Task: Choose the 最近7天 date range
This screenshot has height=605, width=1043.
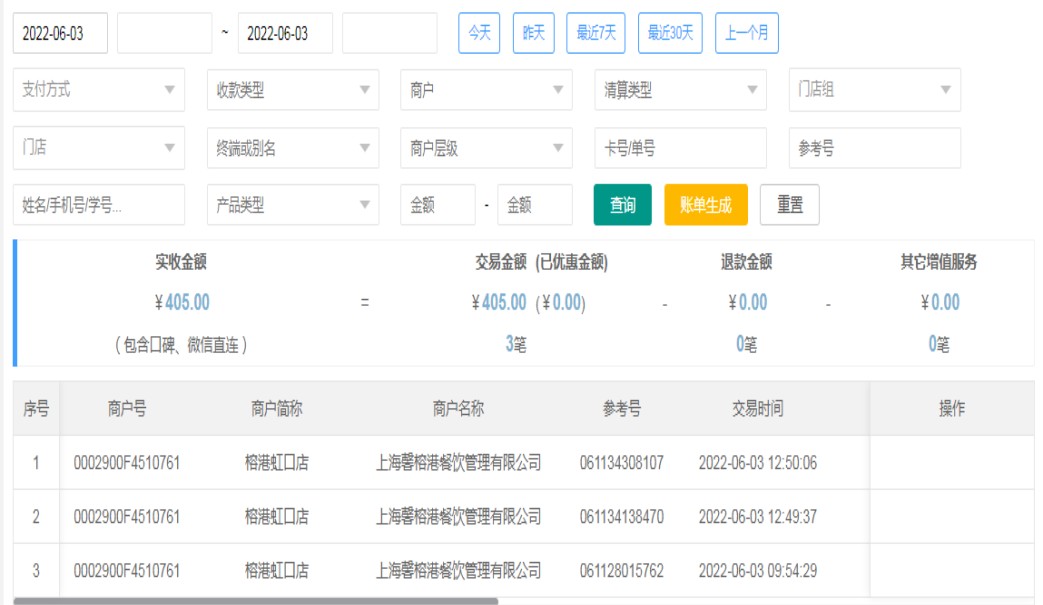Action: (596, 33)
